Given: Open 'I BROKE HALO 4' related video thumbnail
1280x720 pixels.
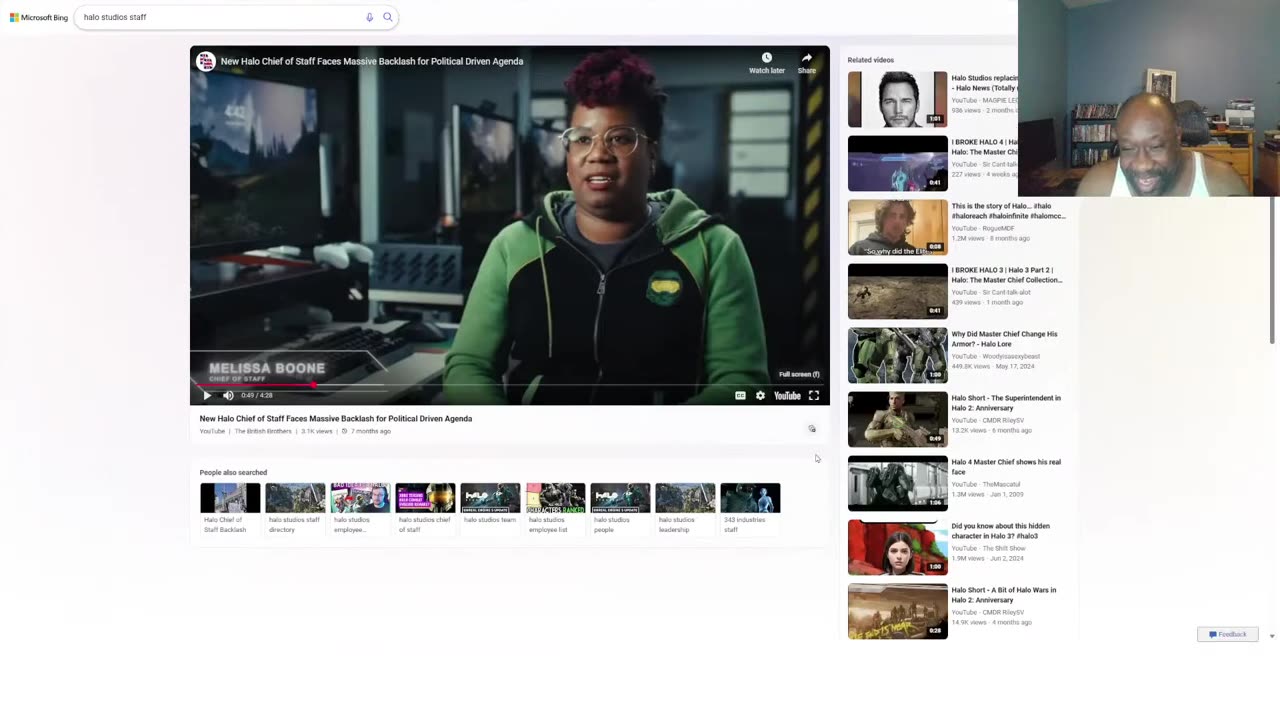Looking at the screenshot, I should [897, 163].
